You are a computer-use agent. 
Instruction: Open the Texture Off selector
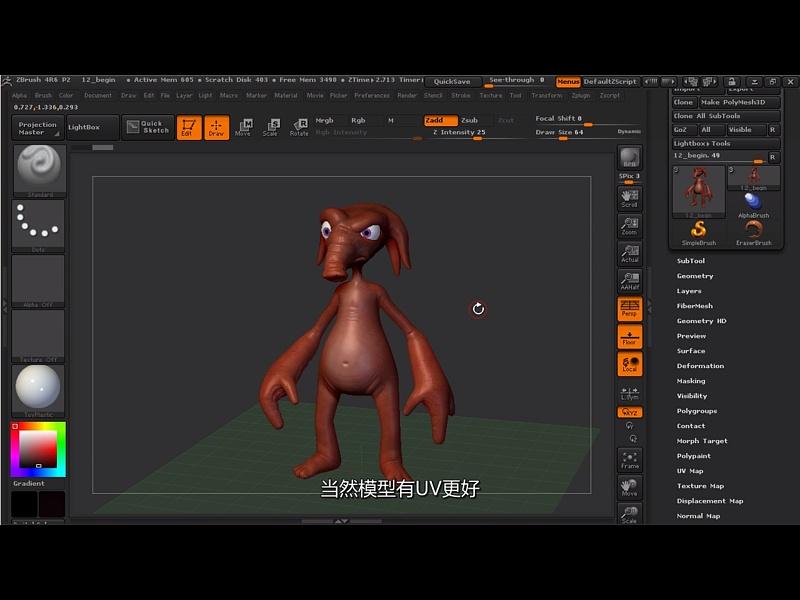[39, 336]
